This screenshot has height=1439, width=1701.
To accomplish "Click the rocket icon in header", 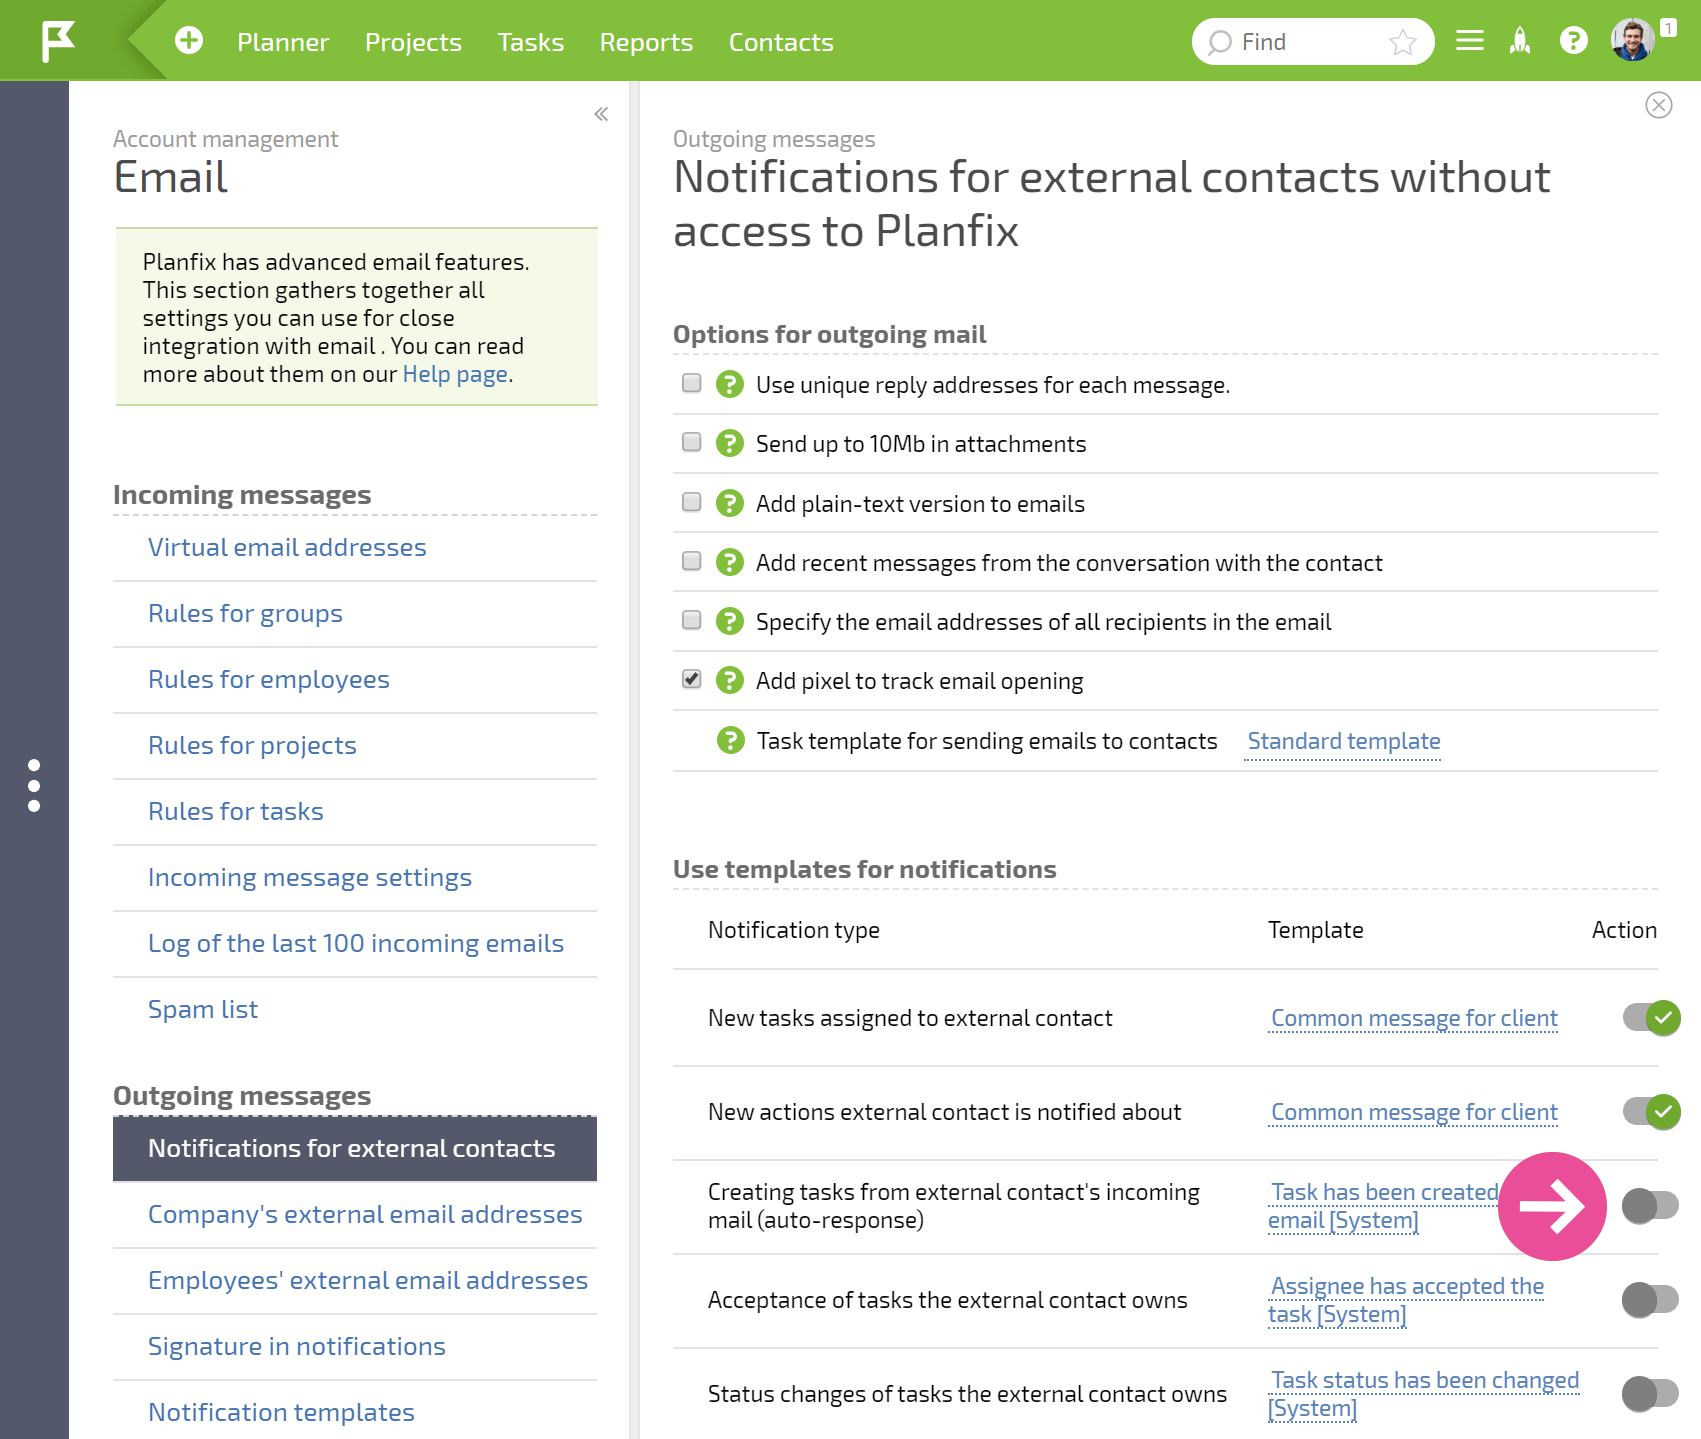I will click(1520, 41).
